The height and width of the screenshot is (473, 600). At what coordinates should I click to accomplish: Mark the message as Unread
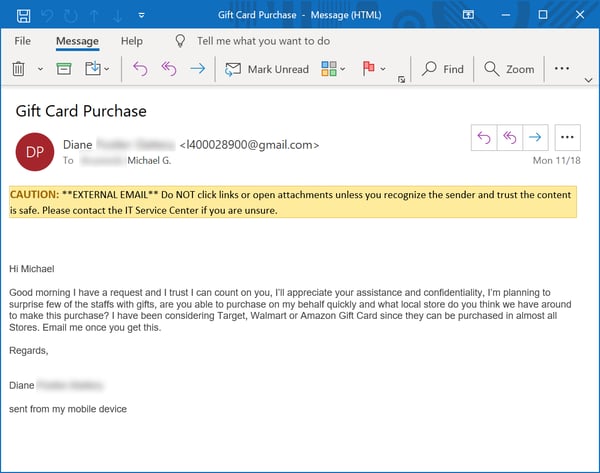267,69
